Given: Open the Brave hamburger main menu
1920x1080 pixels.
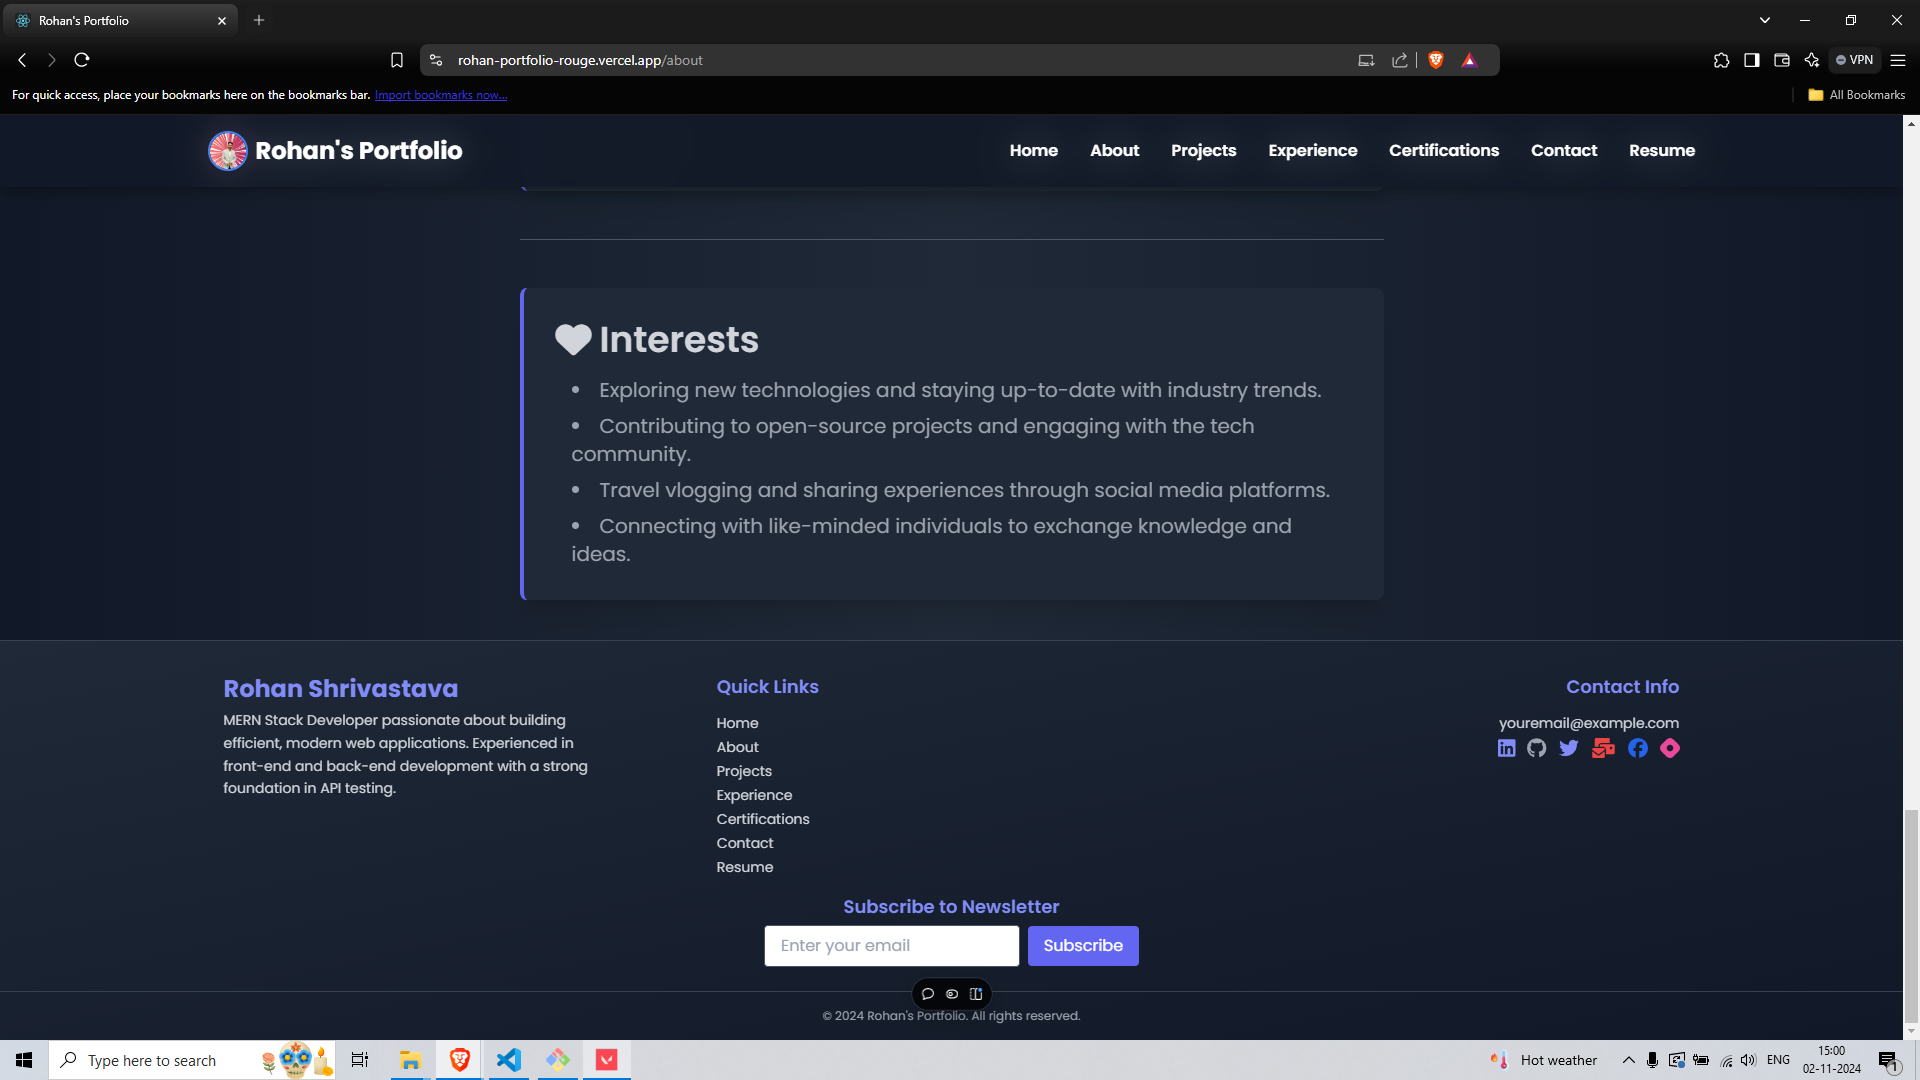Looking at the screenshot, I should (1898, 60).
